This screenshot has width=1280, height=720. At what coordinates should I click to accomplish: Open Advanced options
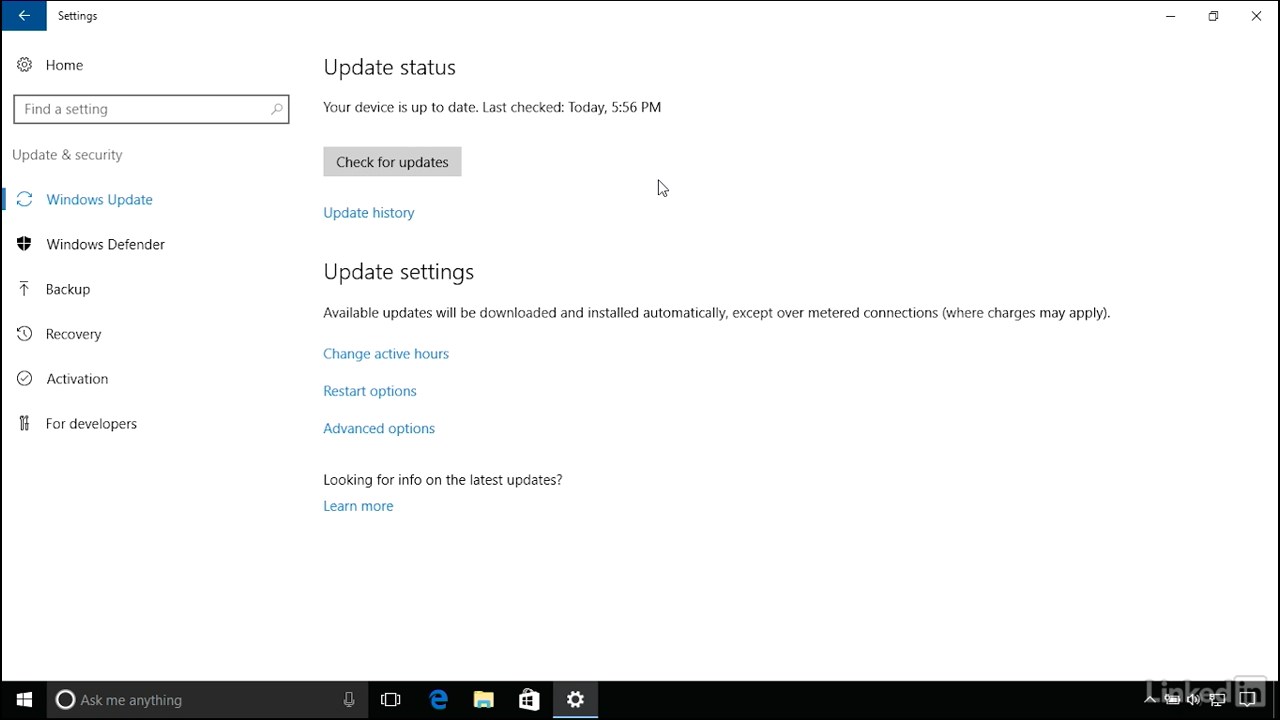pyautogui.click(x=379, y=428)
